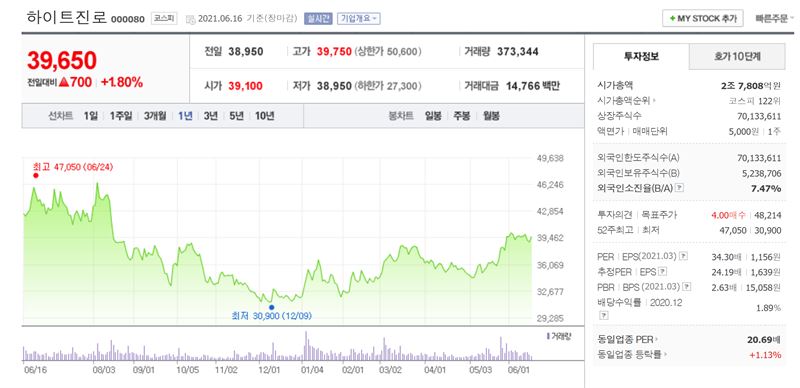The image size is (800, 388).
Task: Click the 고가 value 39,750
Action: click(334, 52)
